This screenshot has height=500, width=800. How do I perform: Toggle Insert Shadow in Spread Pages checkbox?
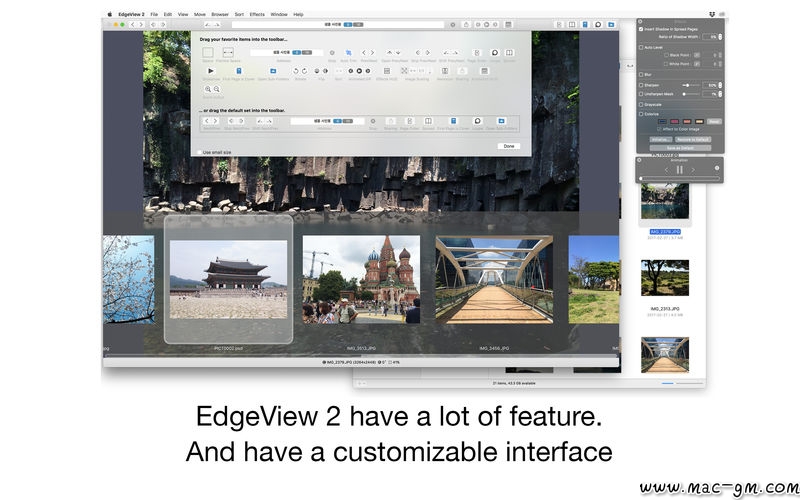click(x=641, y=29)
